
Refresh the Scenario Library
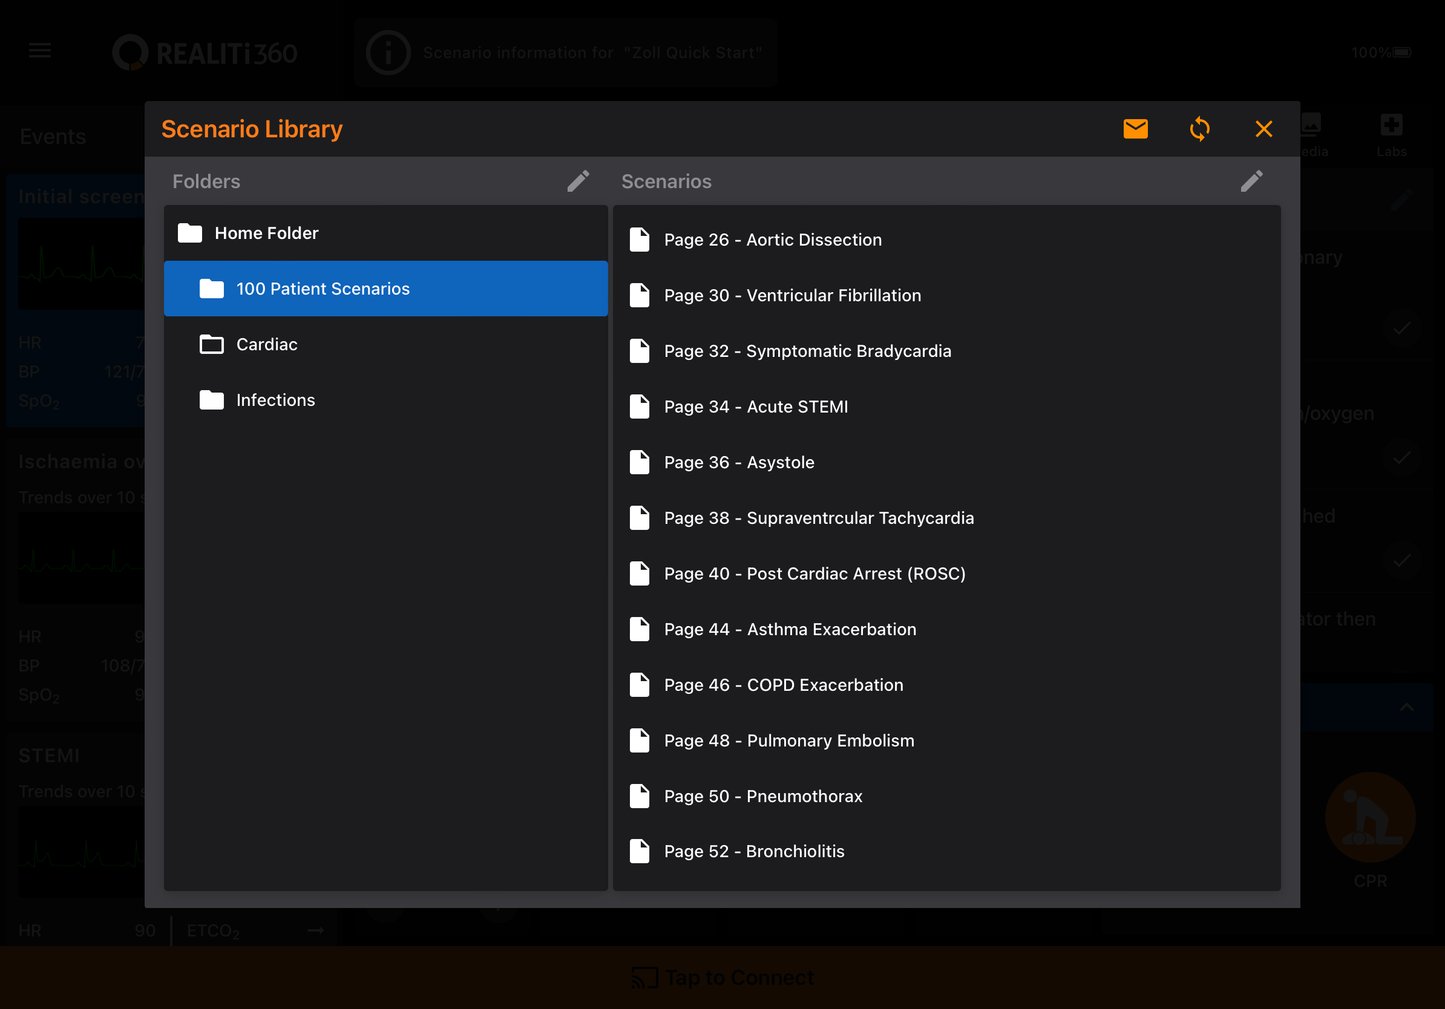click(x=1199, y=129)
